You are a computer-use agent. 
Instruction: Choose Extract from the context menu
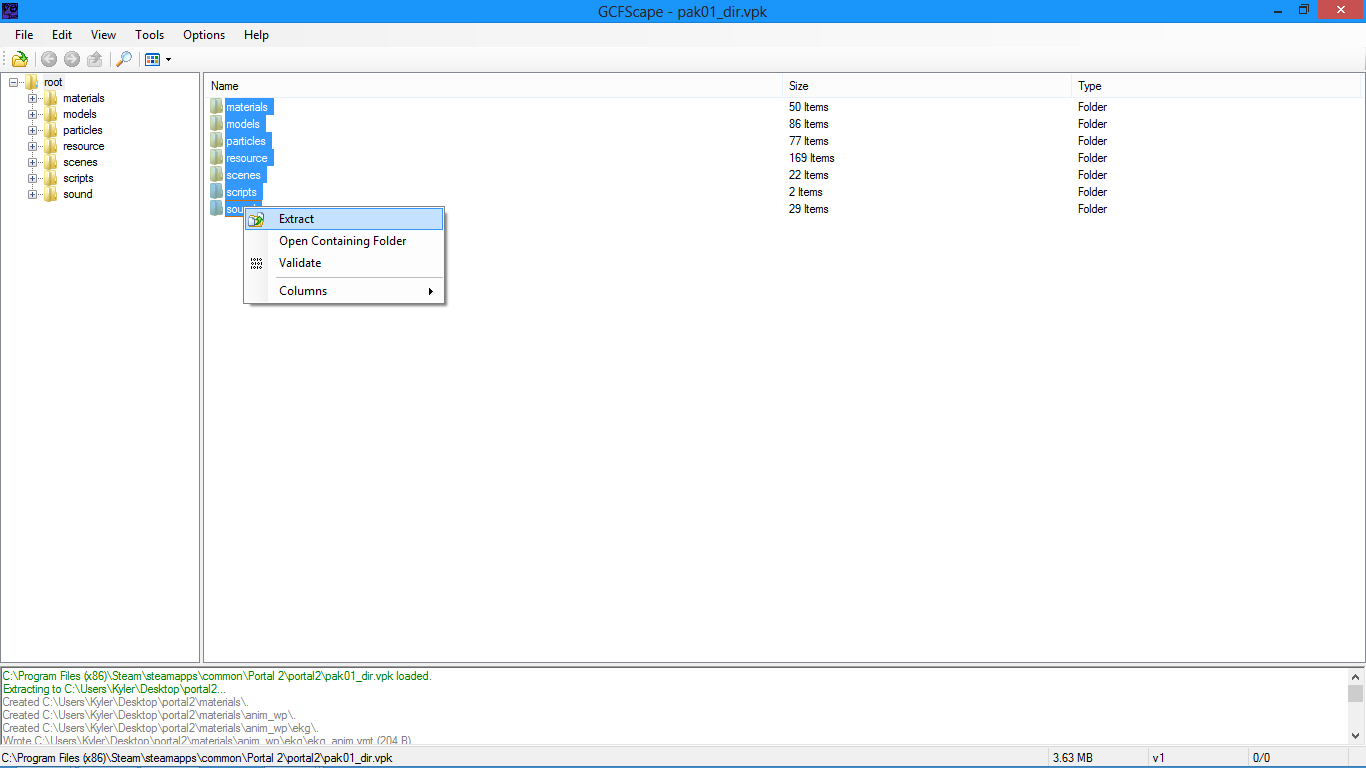345,219
